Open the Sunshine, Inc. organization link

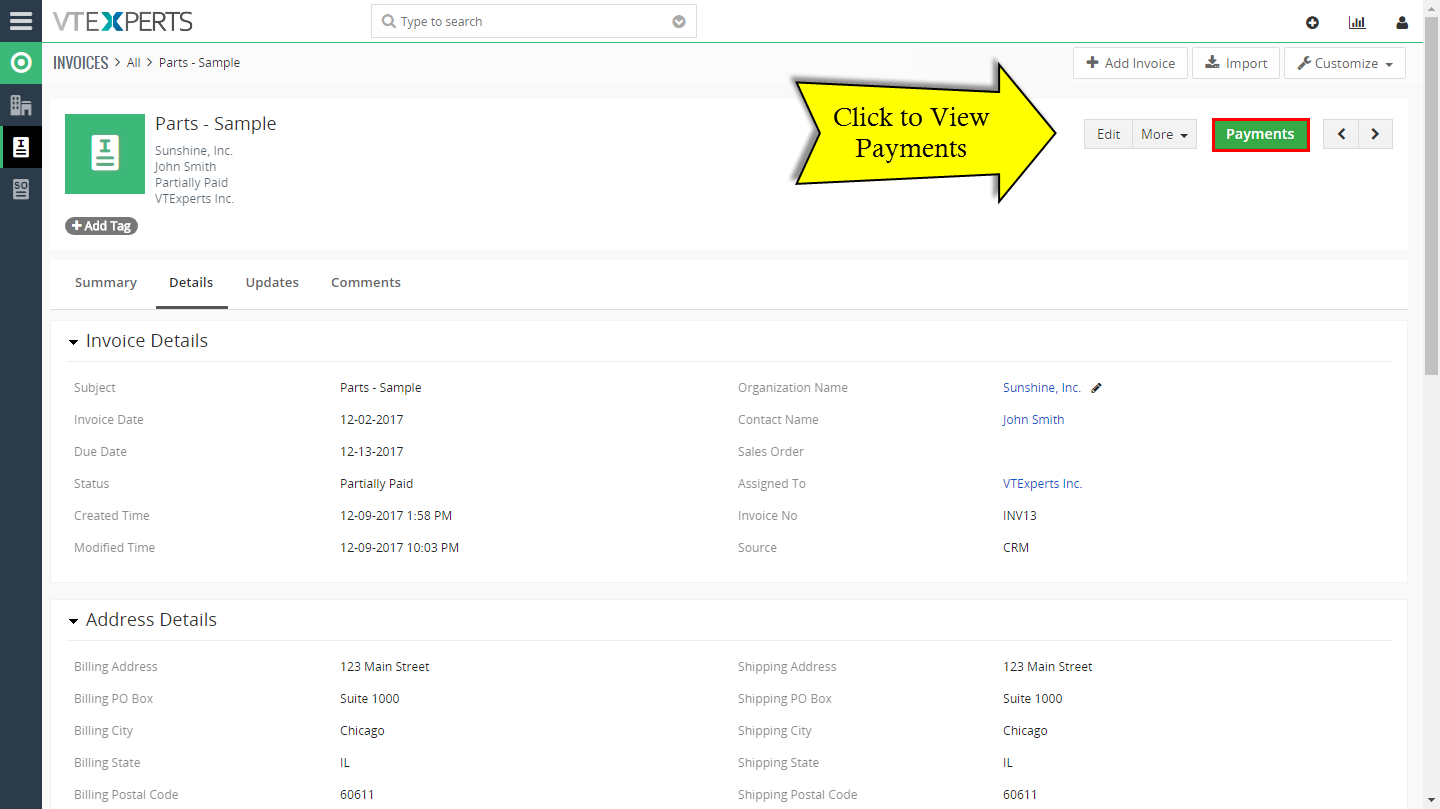[1042, 388]
